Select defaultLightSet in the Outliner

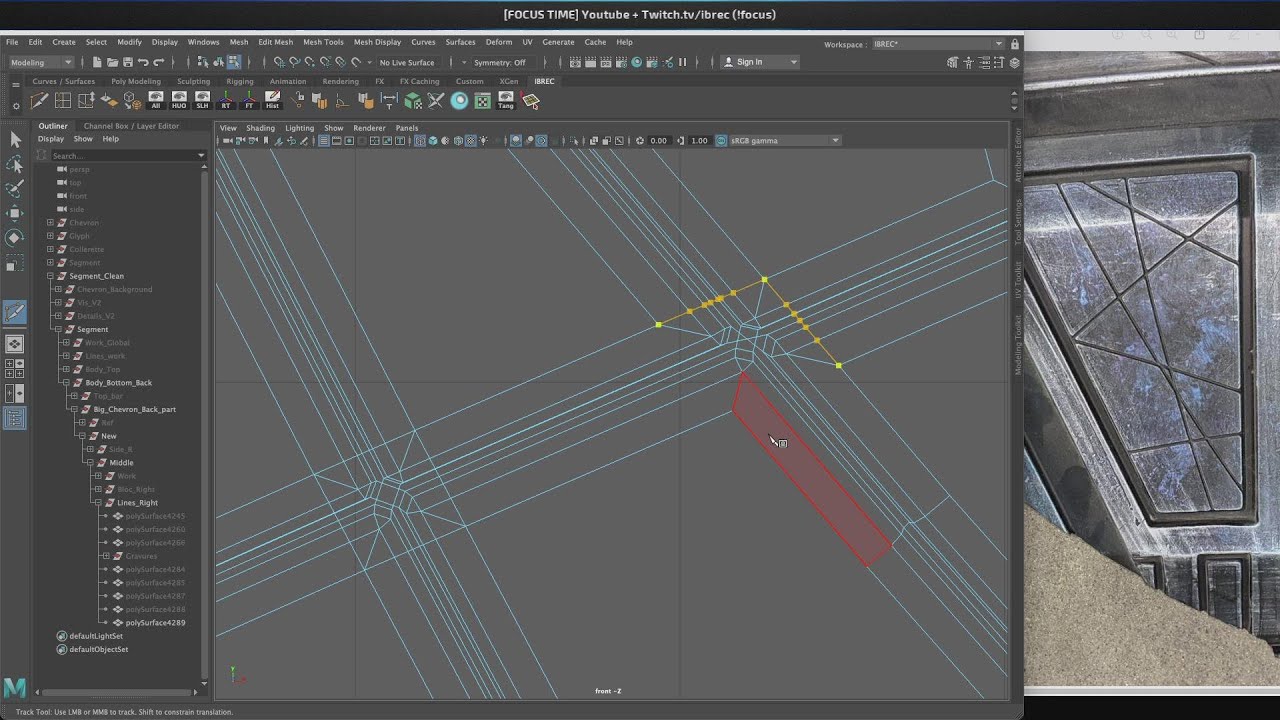(96, 636)
